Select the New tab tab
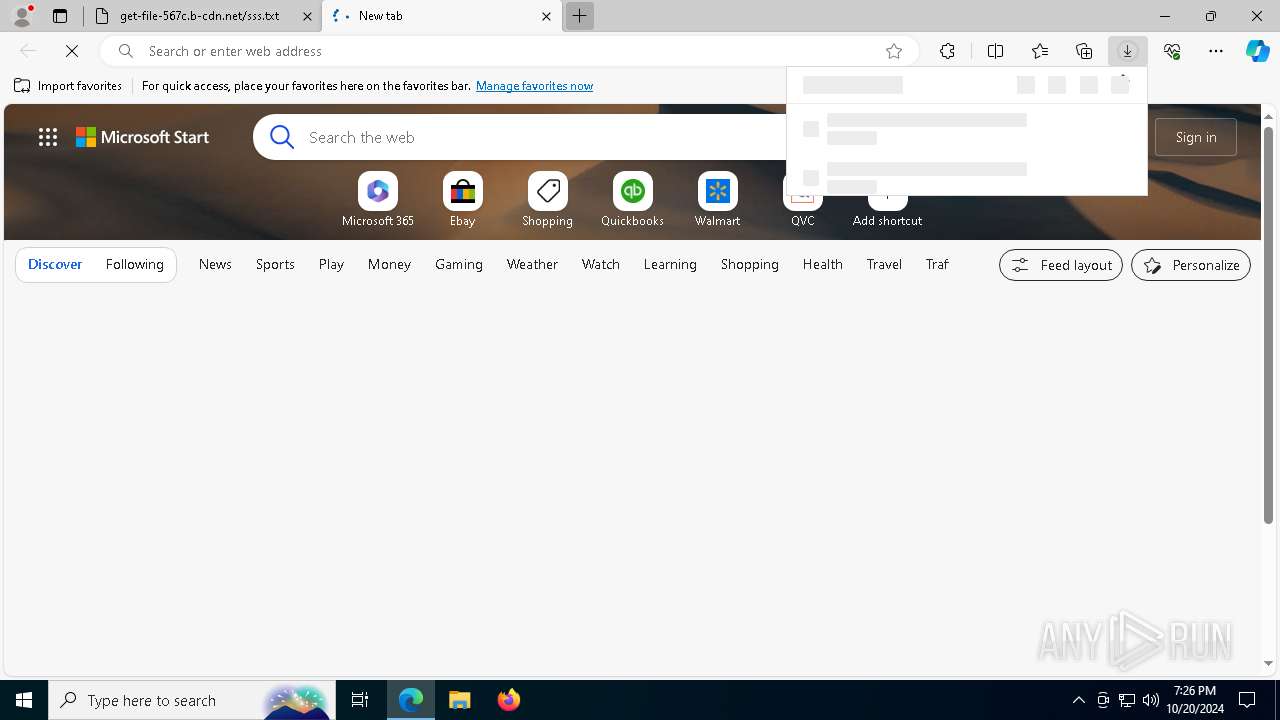This screenshot has width=1280, height=720. (x=441, y=16)
